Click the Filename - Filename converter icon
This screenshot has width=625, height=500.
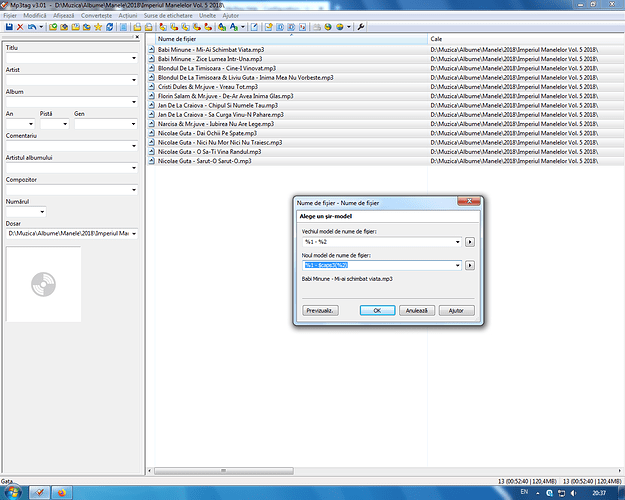(185, 27)
